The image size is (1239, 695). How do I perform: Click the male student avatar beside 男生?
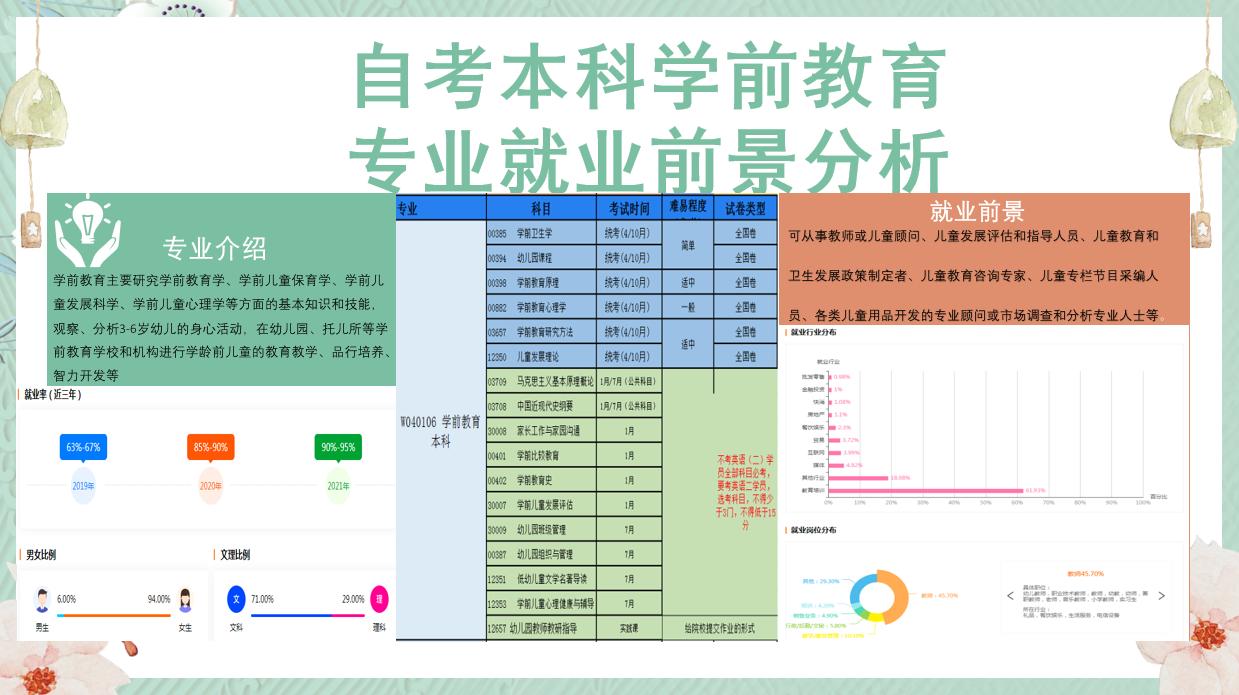[40, 598]
